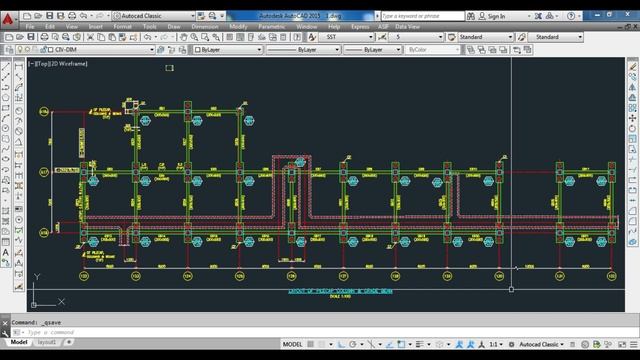
Task: Open annotation scale 1:1 dropdown
Action: point(496,344)
